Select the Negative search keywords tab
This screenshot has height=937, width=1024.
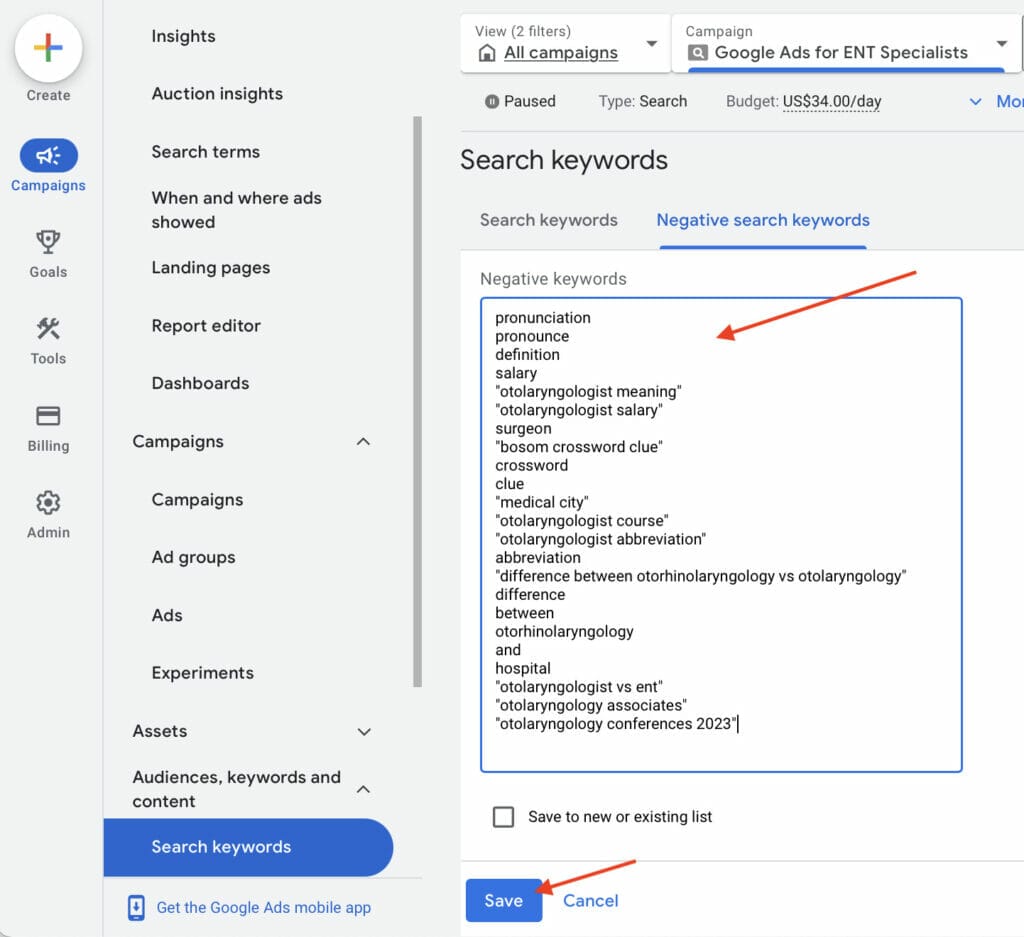(763, 220)
